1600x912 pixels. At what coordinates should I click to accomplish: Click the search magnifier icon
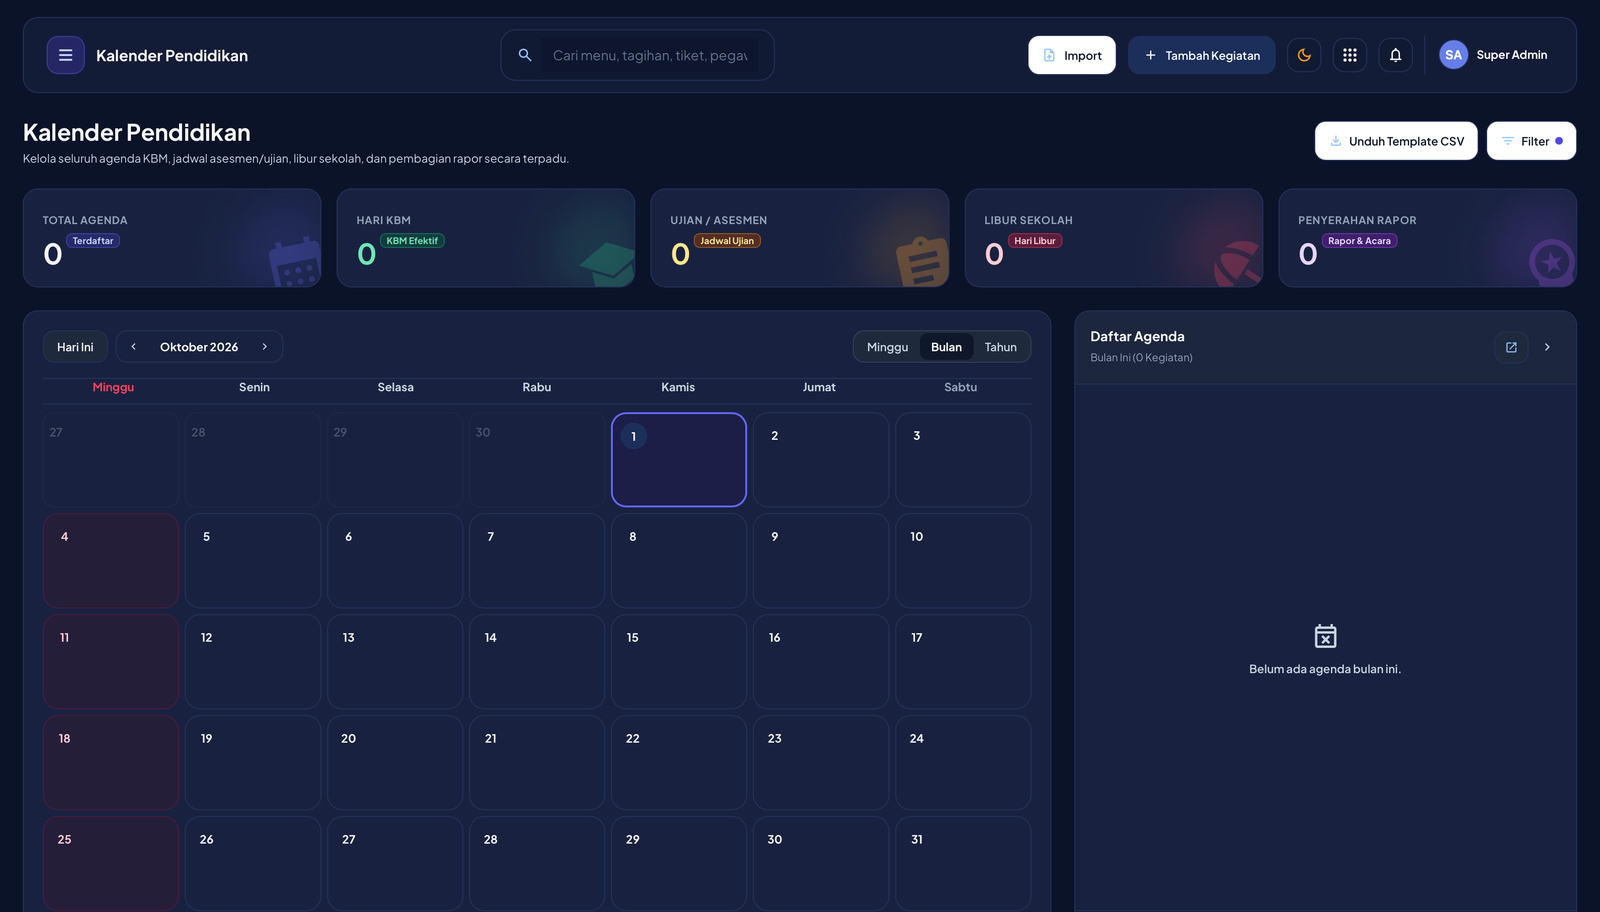(525, 55)
